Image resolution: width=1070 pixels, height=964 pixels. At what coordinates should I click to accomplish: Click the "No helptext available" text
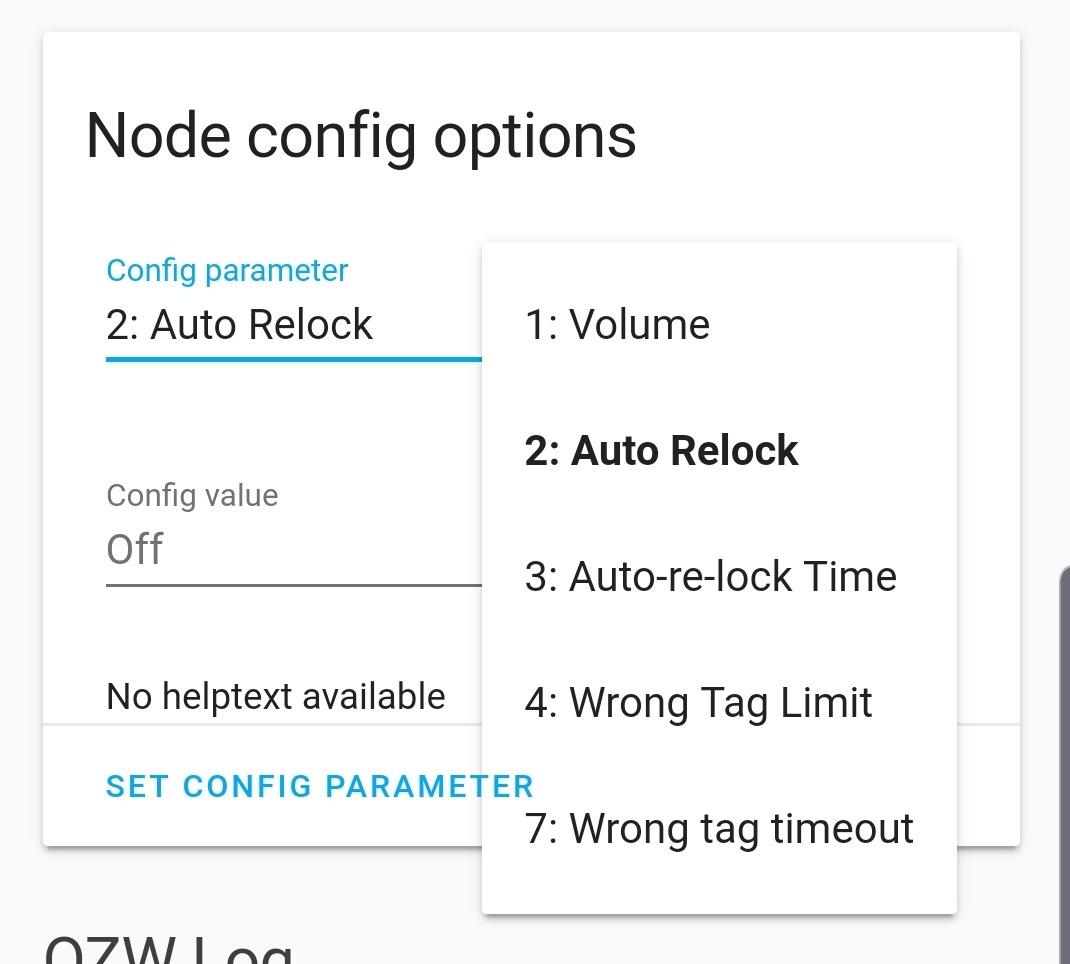pyautogui.click(x=275, y=695)
